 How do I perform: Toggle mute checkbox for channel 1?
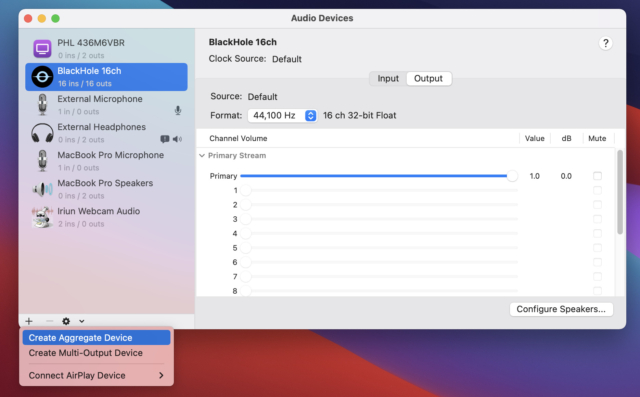[x=597, y=190]
